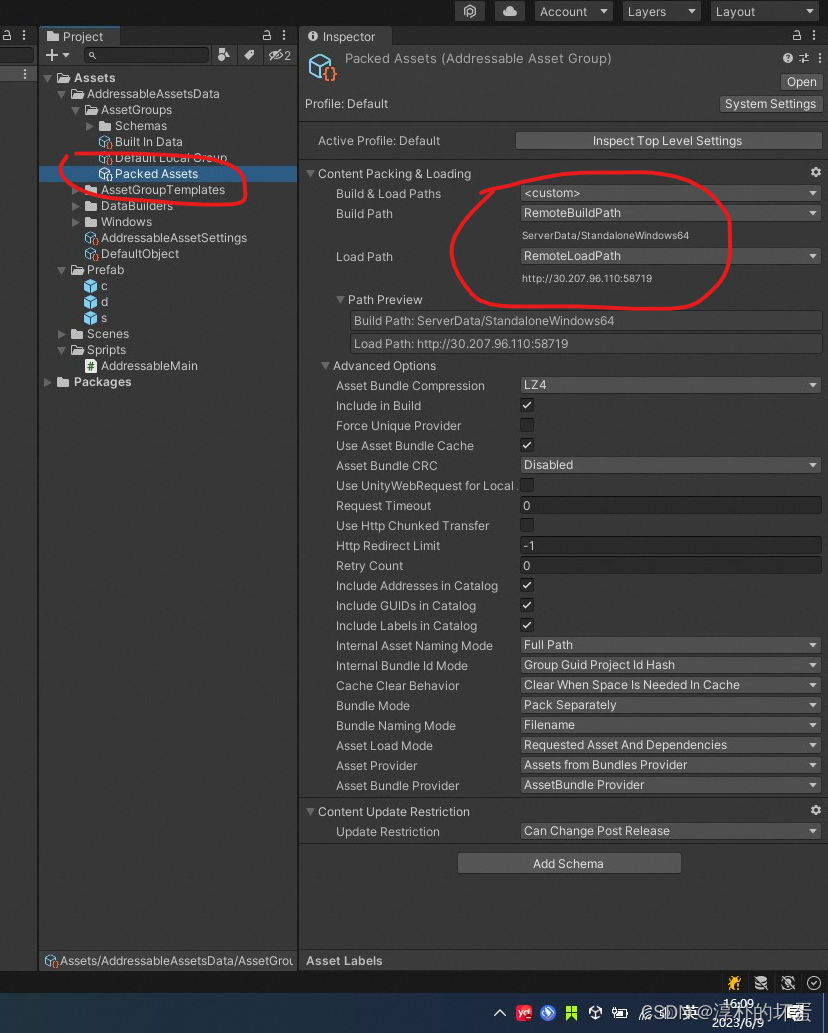The height and width of the screenshot is (1033, 828).
Task: Open Content Update Restriction gear menu
Action: (x=815, y=810)
